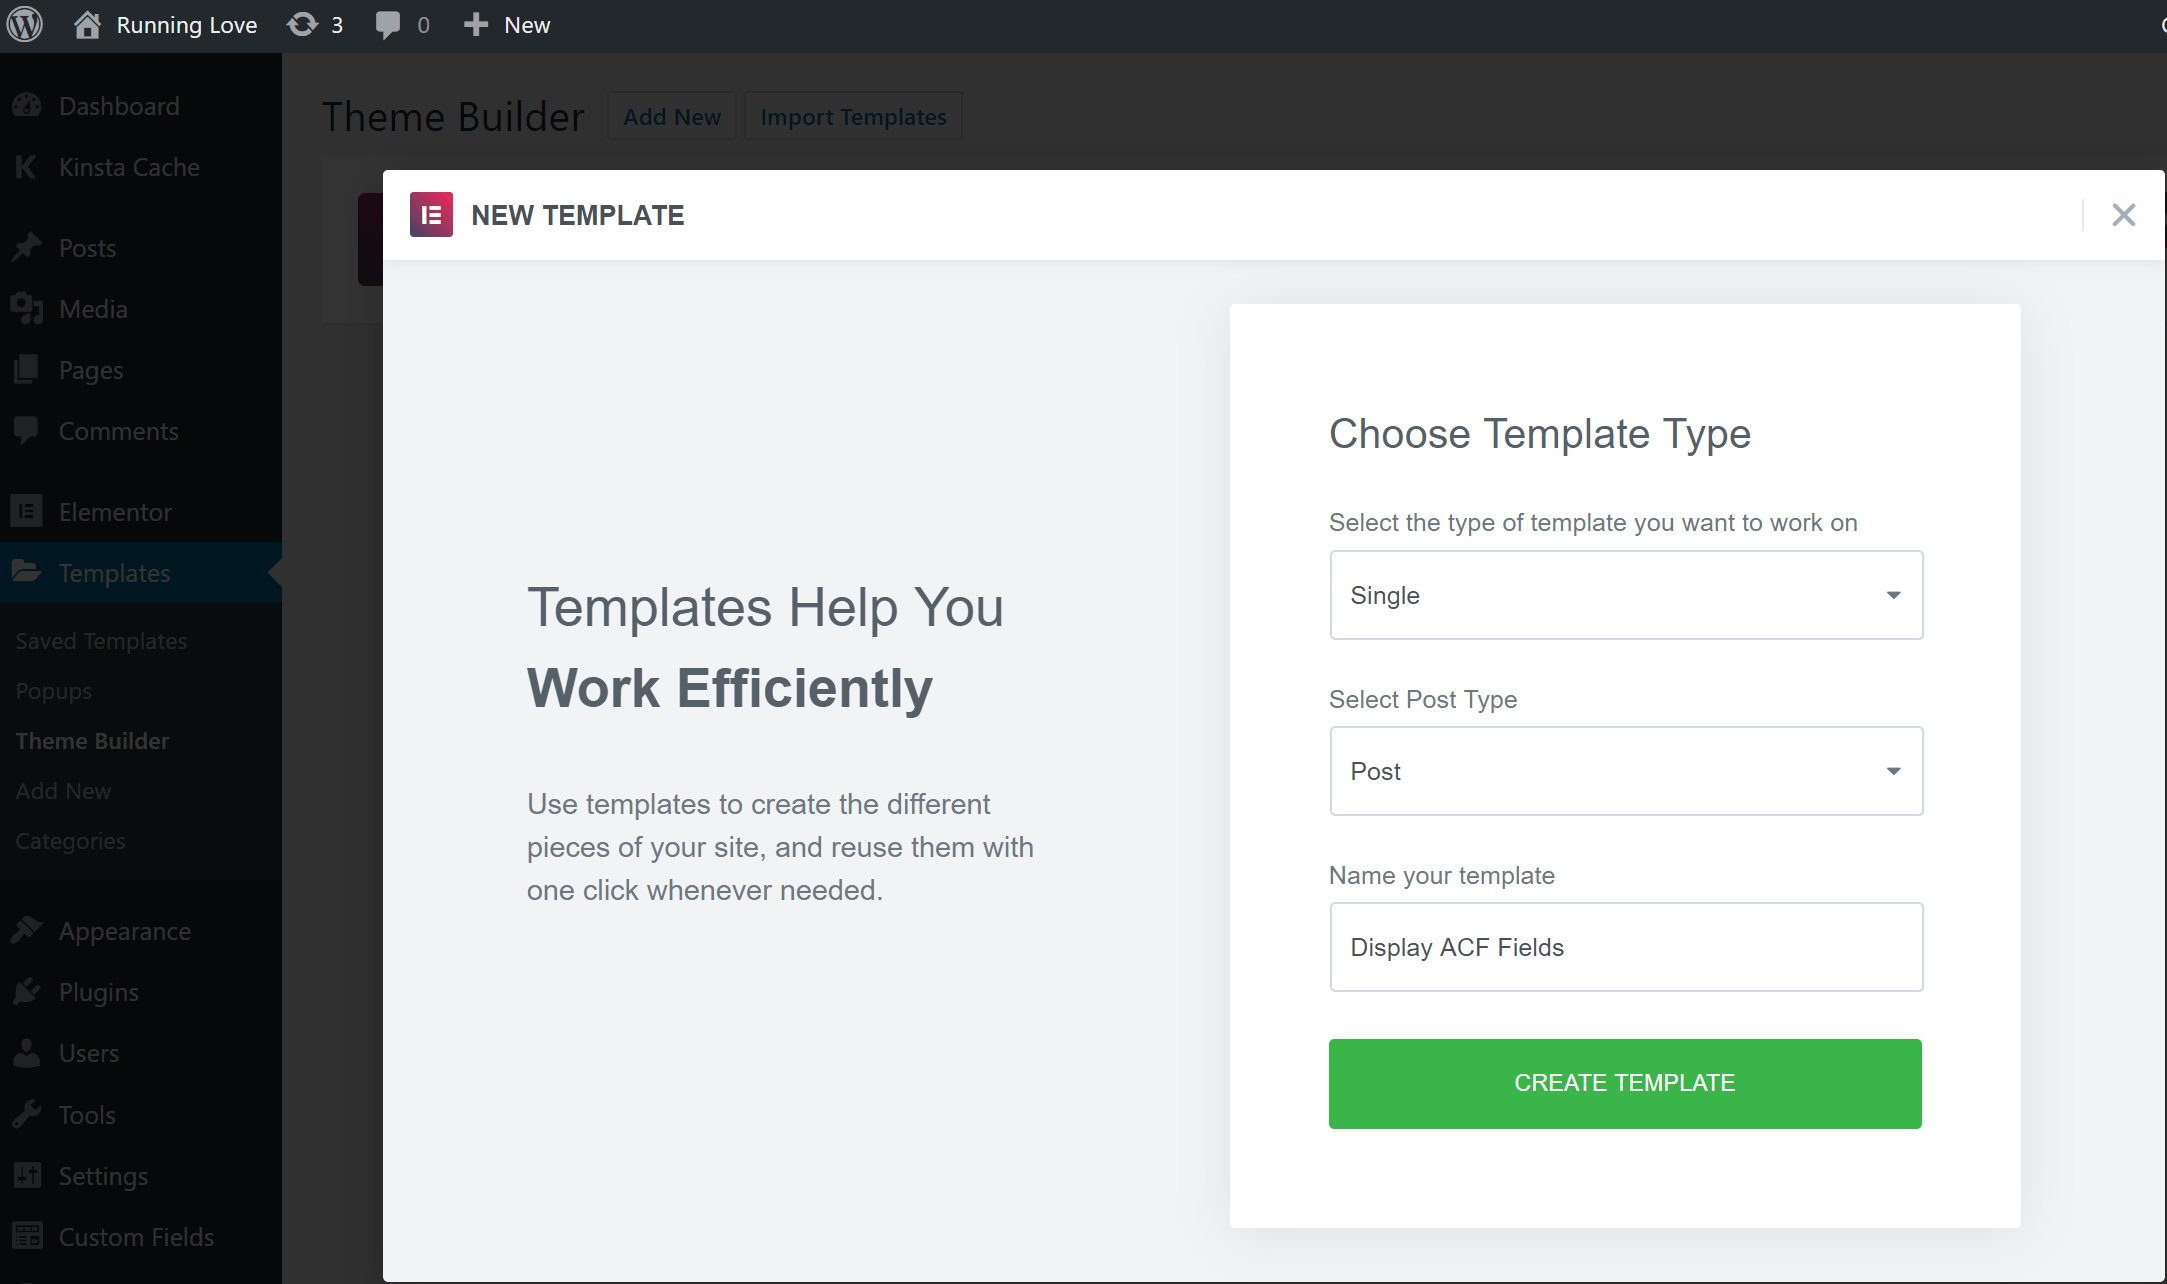Close the New Template modal dialog
Viewport: 2167px width, 1284px height.
2124,214
